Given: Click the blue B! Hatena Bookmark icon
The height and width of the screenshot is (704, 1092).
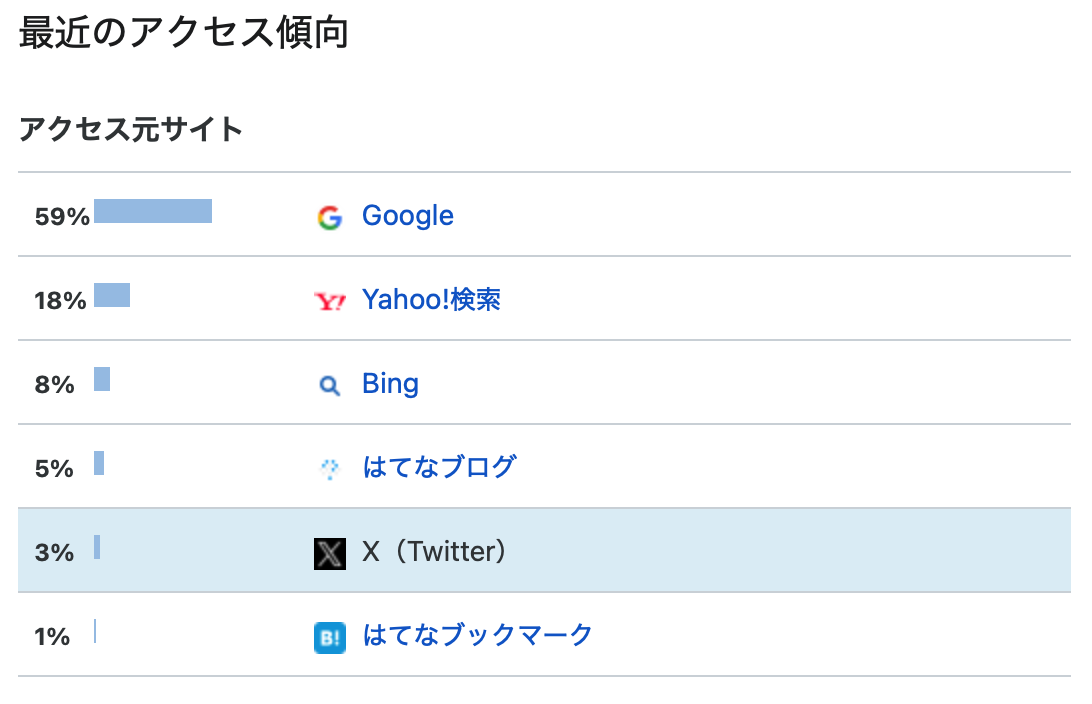Looking at the screenshot, I should click(x=330, y=638).
